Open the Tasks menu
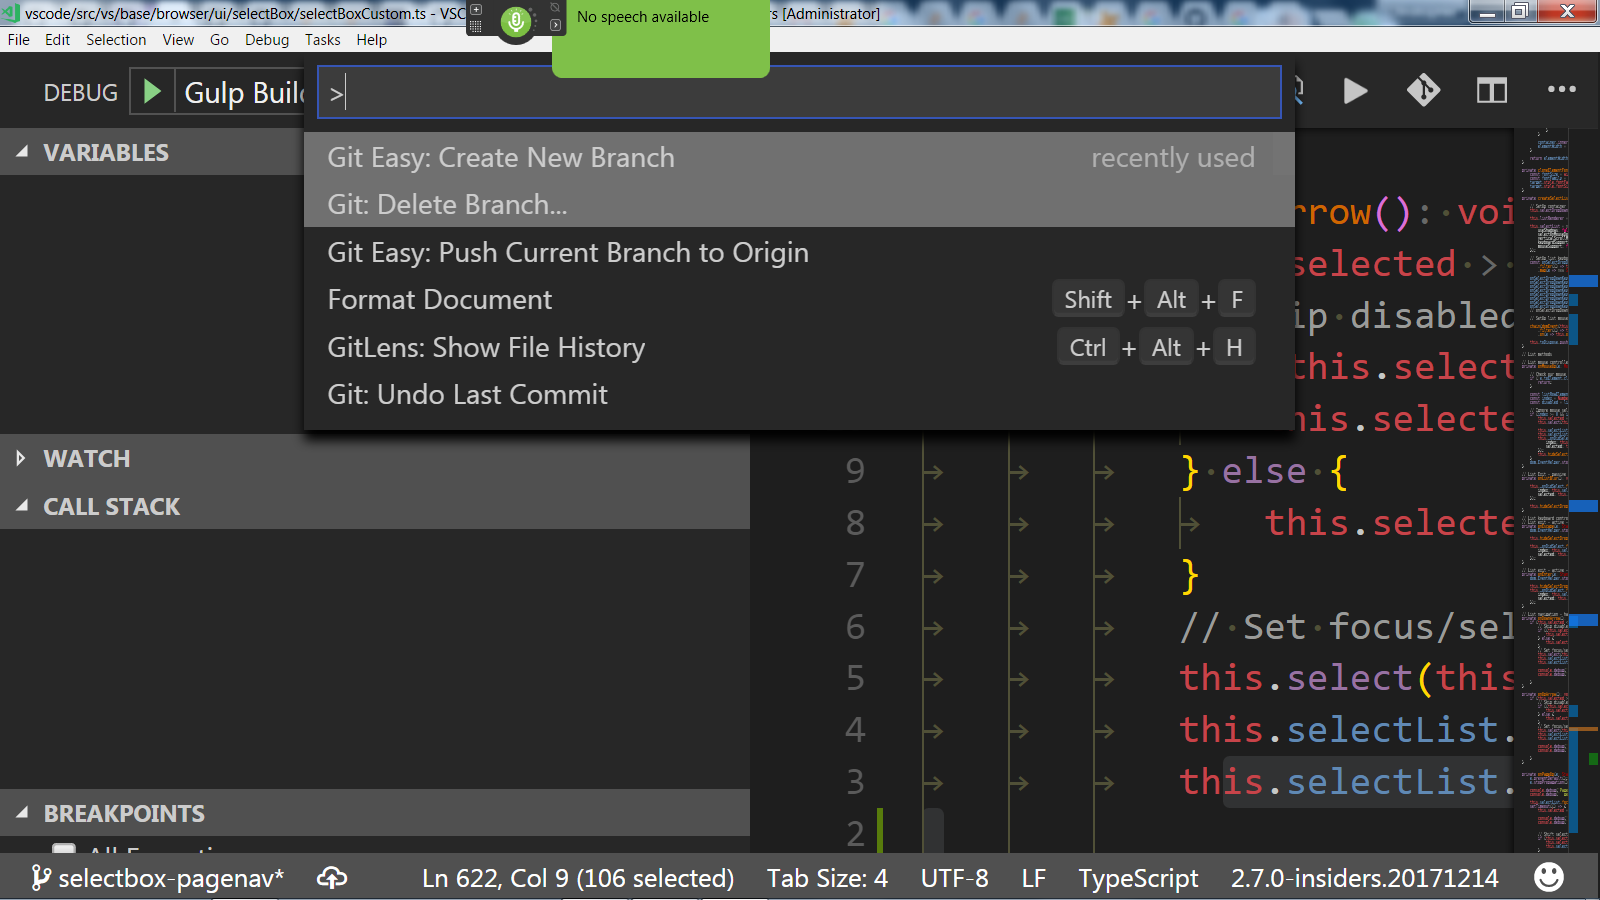Image resolution: width=1600 pixels, height=900 pixels. 323,40
